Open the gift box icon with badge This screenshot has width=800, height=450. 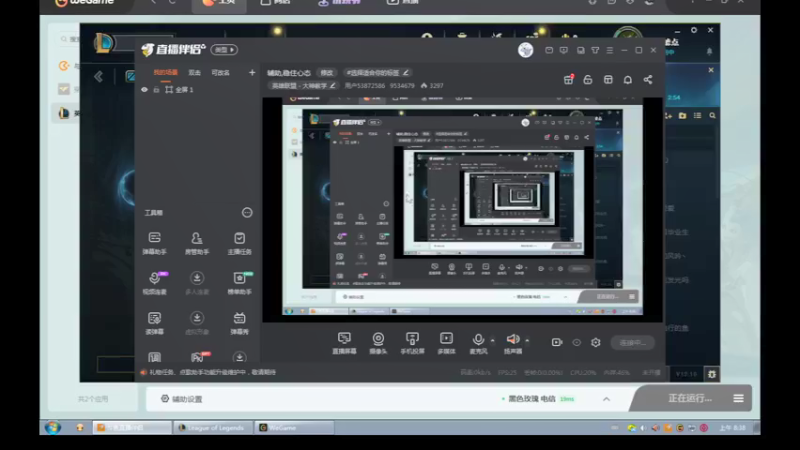tap(568, 80)
